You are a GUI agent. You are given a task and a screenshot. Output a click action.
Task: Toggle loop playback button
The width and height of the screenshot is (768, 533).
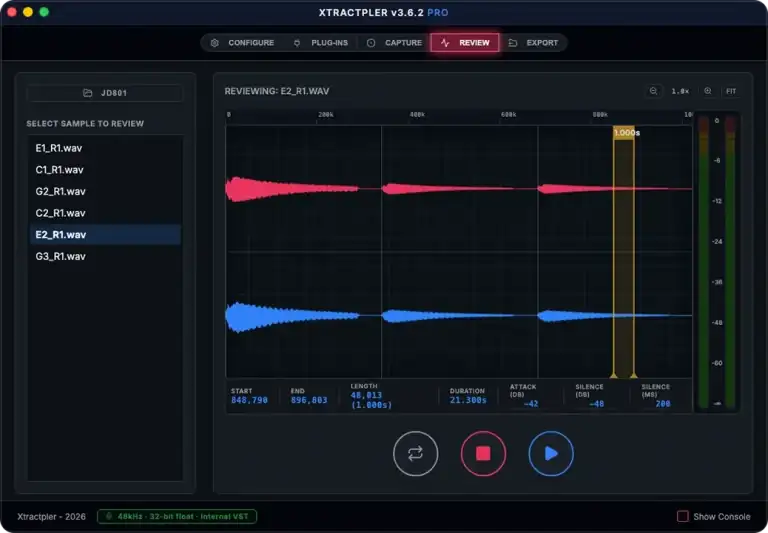415,453
